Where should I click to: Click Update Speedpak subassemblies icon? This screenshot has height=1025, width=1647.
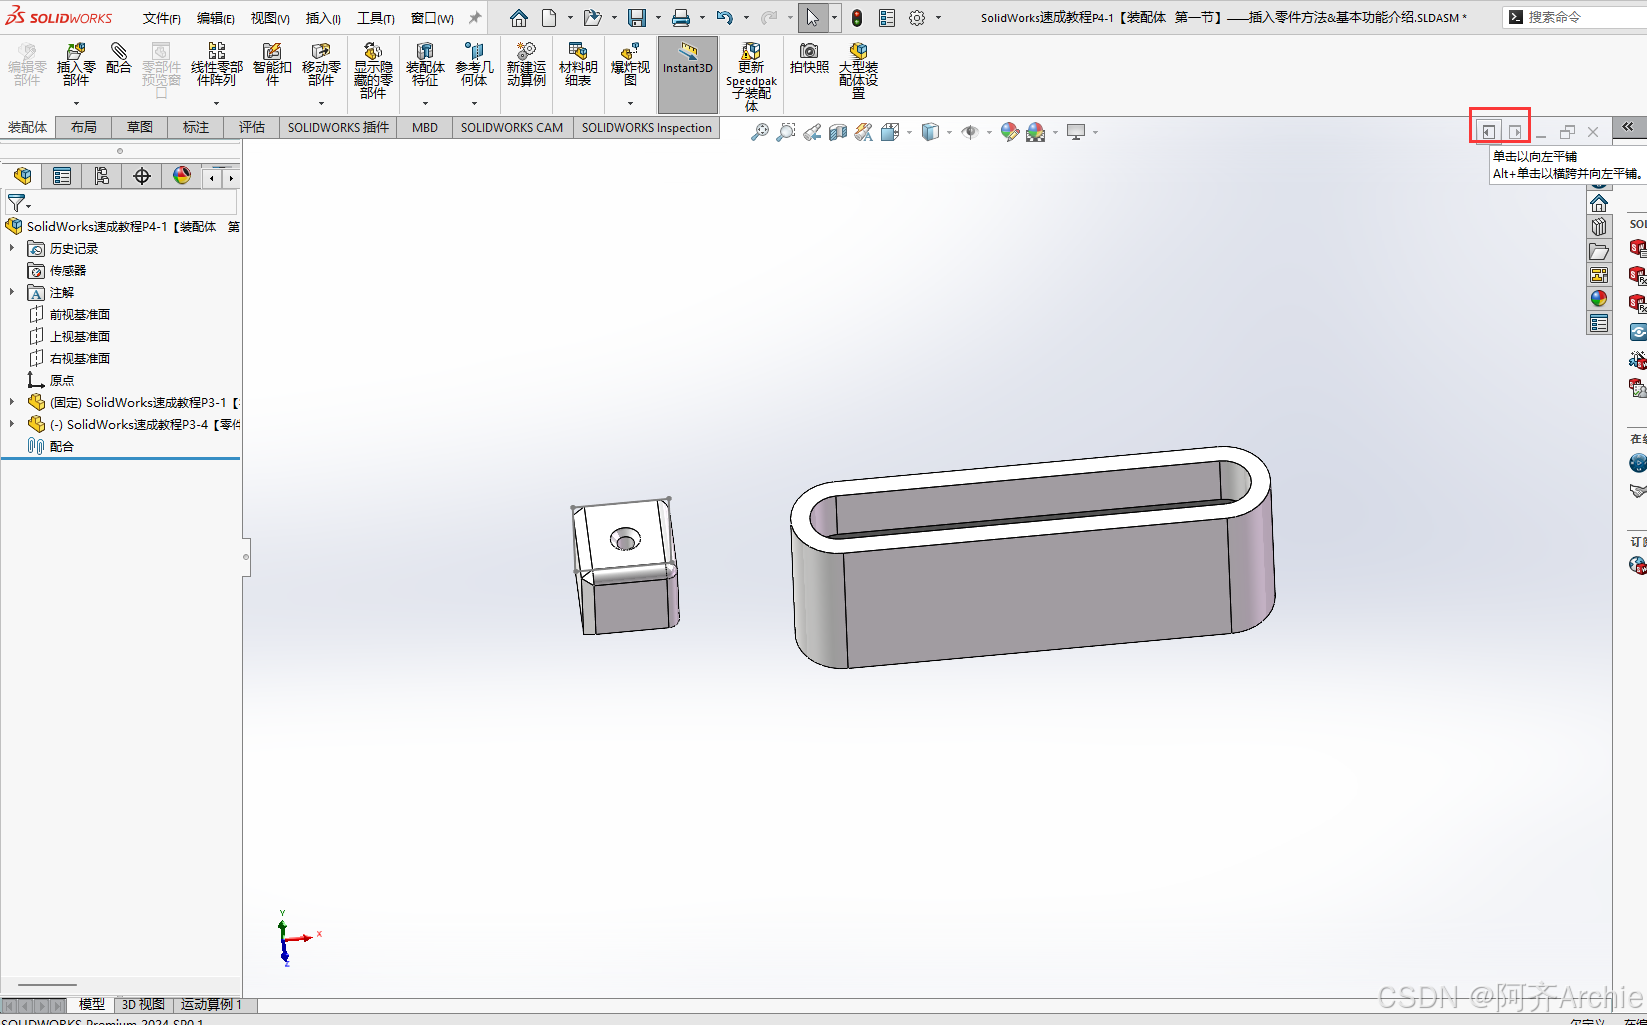(751, 76)
